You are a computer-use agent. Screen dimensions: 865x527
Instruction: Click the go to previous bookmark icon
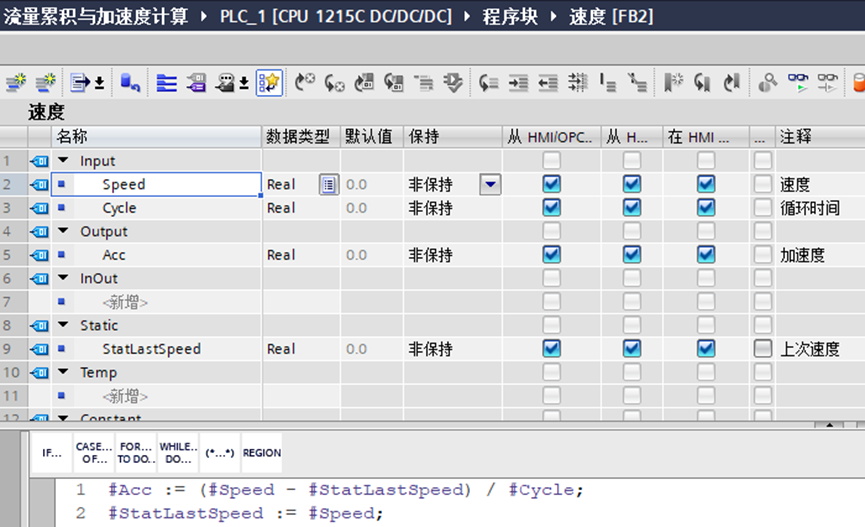[x=702, y=83]
